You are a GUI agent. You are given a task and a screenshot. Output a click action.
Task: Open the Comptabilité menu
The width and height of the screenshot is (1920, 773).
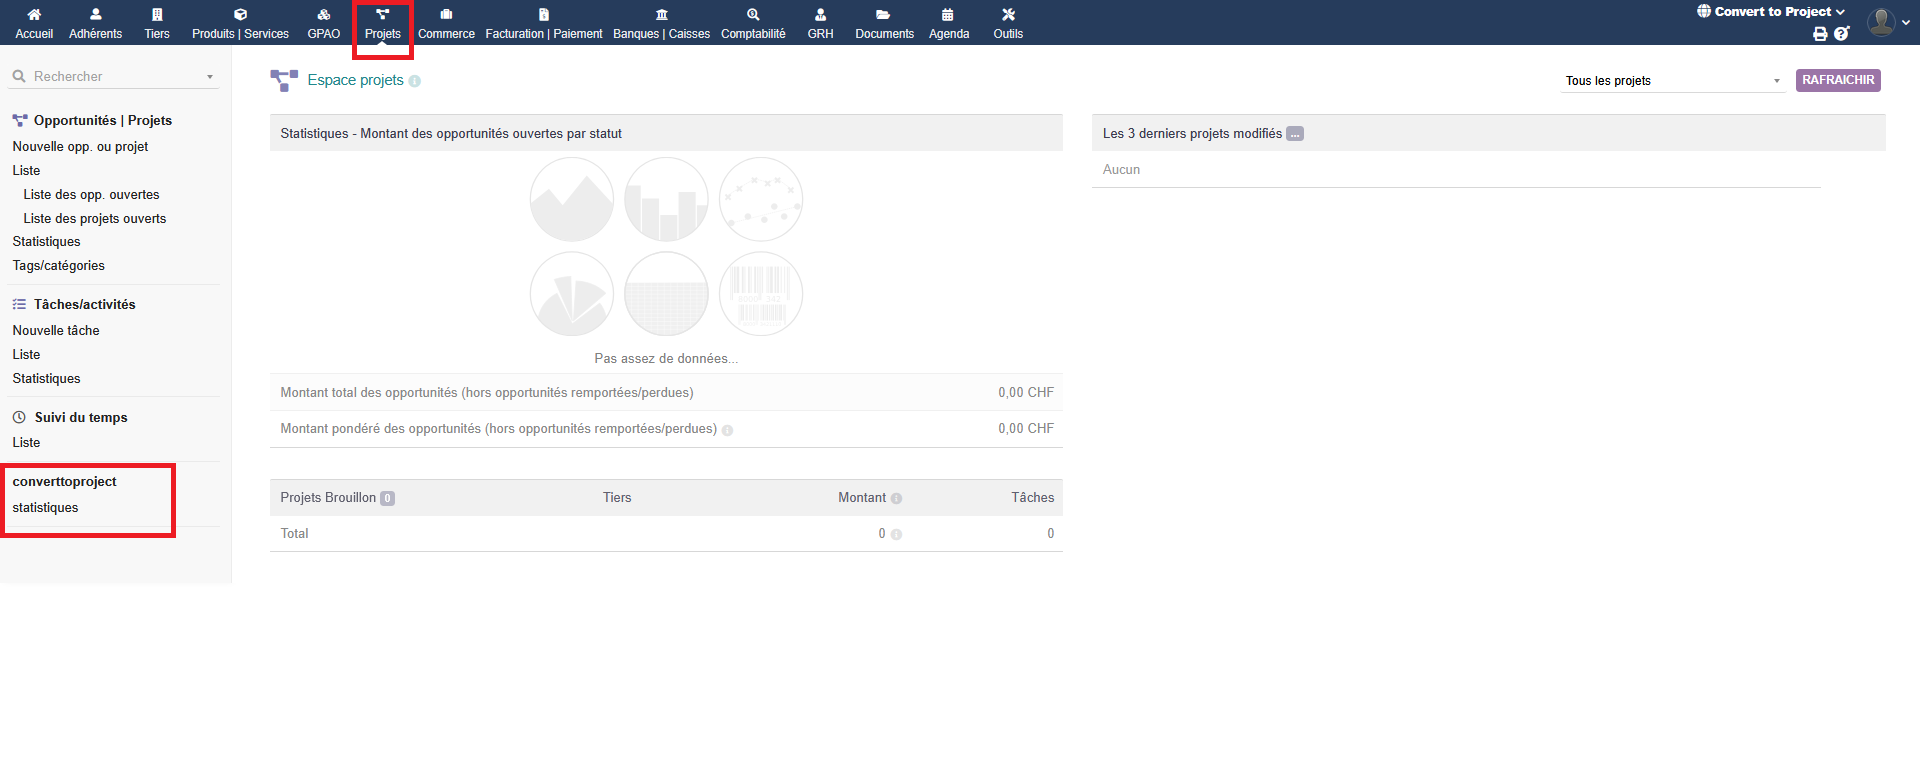[x=753, y=23]
